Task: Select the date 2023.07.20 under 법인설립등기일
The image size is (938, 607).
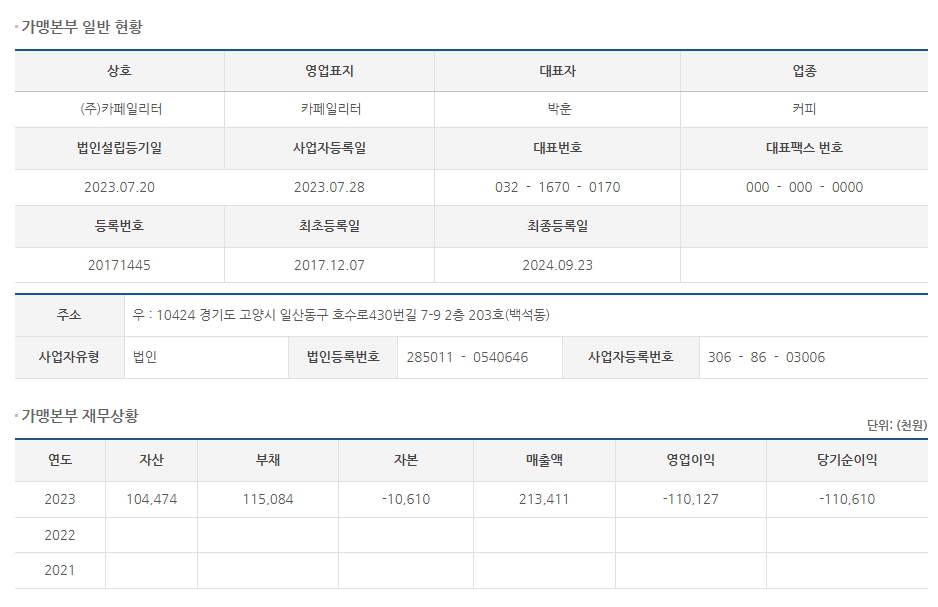Action: coord(119,187)
